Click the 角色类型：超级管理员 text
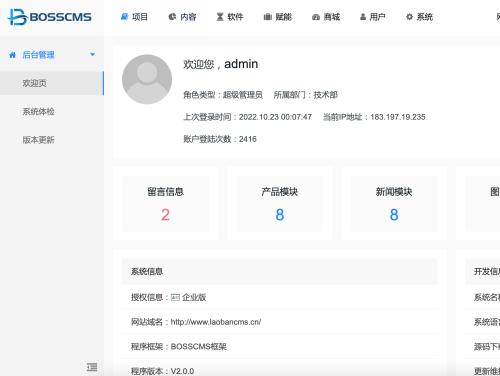This screenshot has width=500, height=376. 223,95
